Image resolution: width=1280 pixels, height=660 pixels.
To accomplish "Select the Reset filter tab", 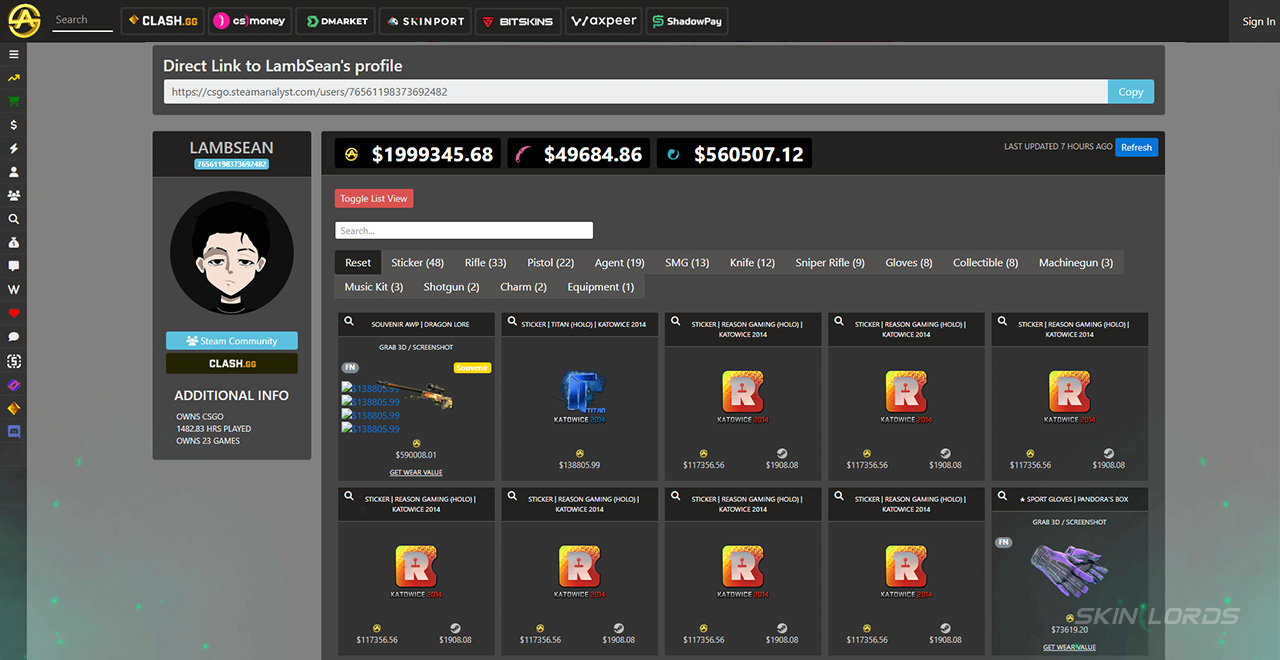I will (x=358, y=263).
